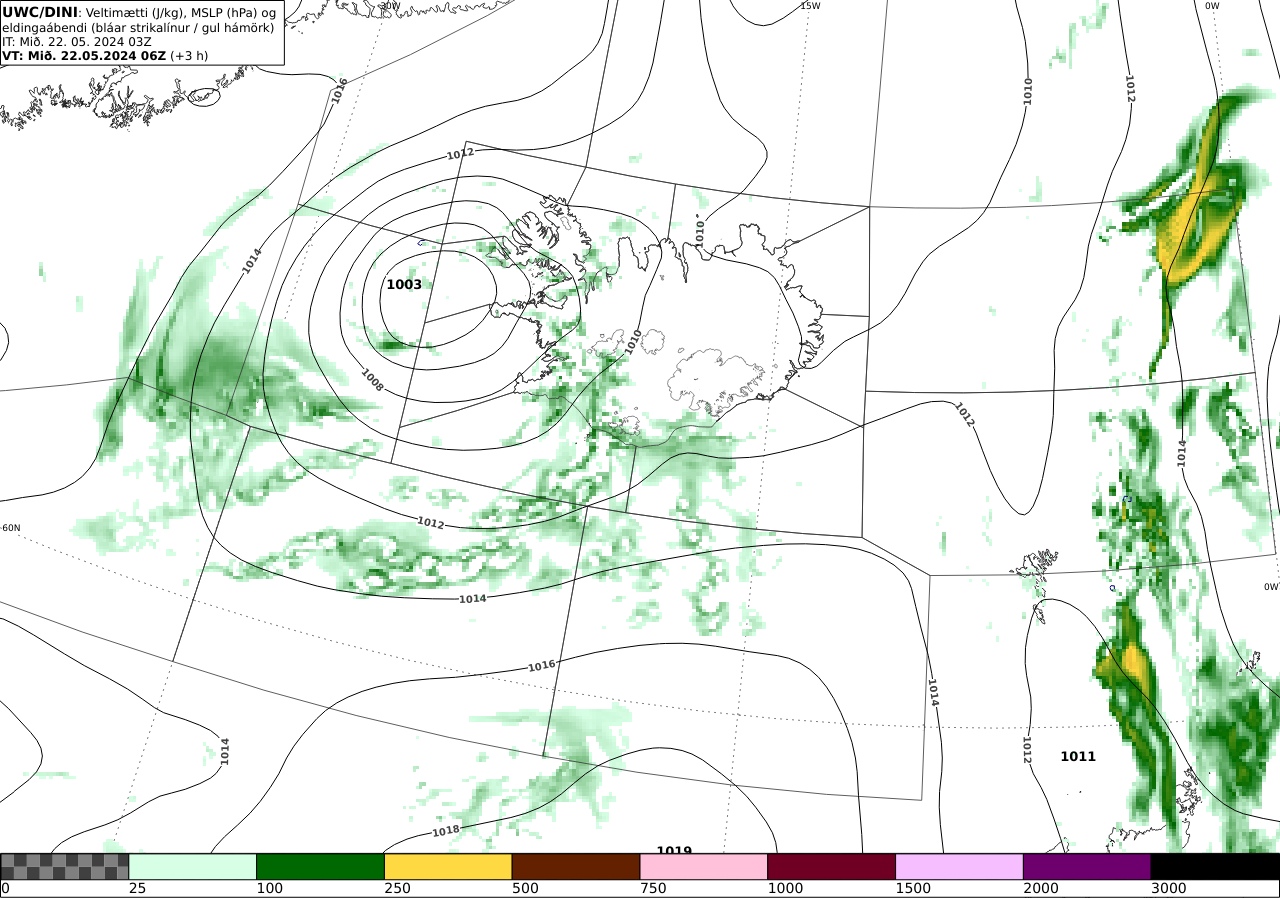Click the legend value "250"

(397, 888)
